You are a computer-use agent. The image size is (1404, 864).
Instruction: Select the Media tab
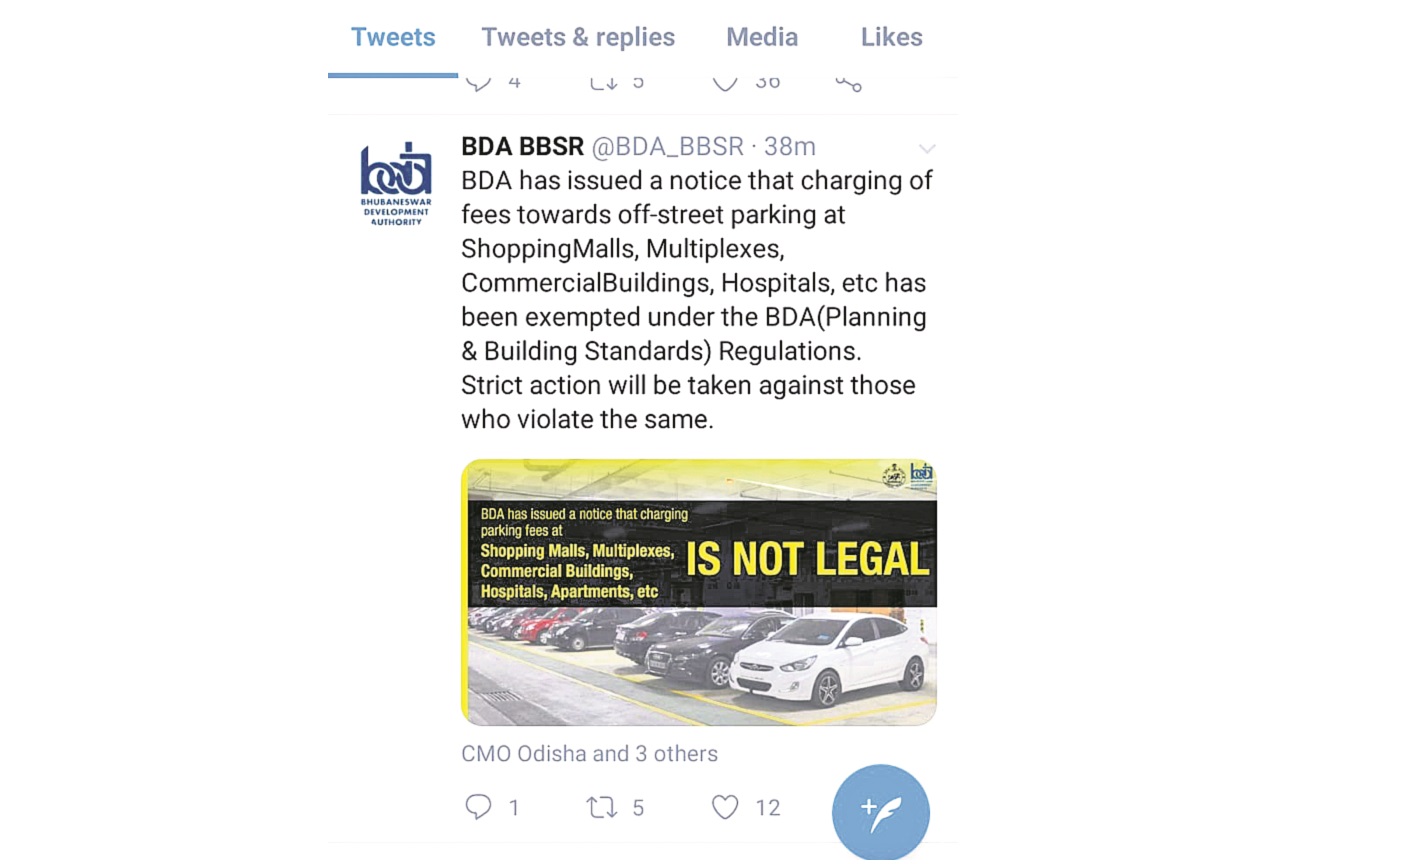tap(762, 38)
